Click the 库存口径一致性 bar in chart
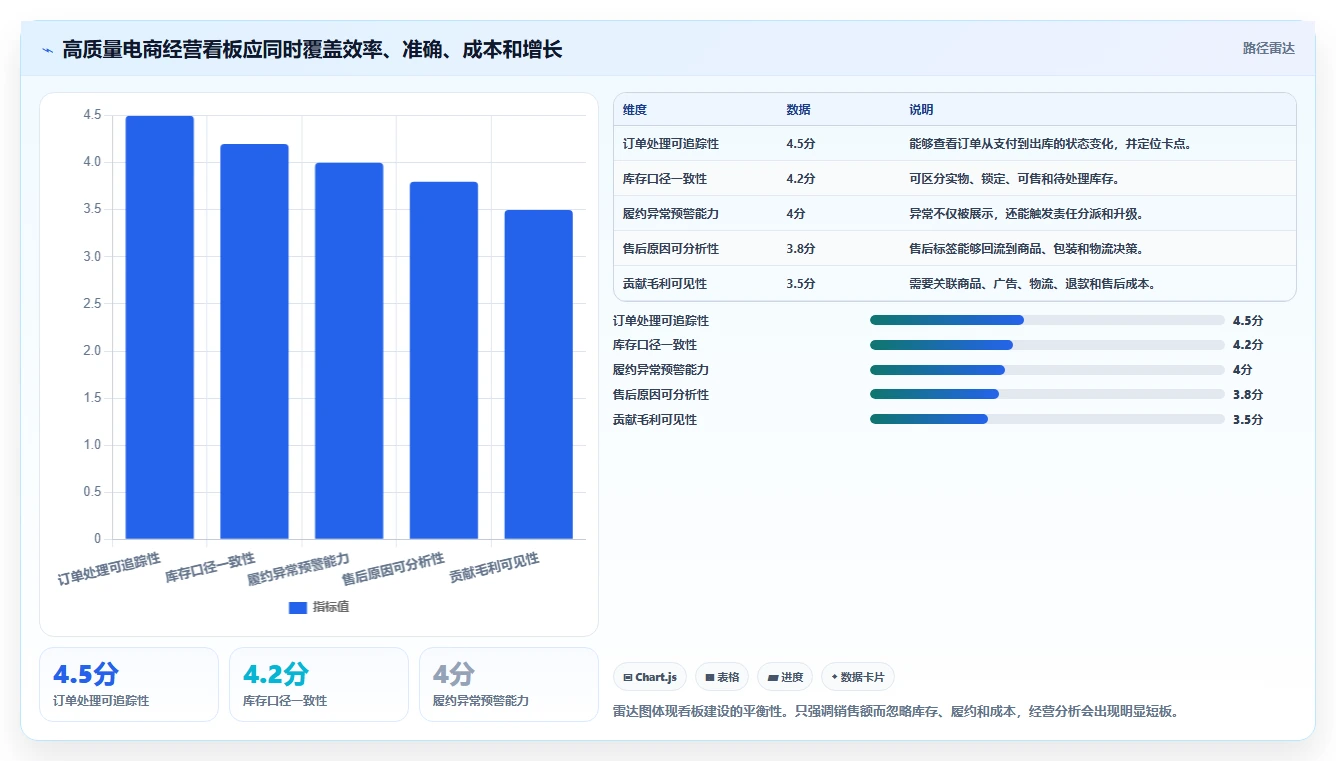Viewport: 1336px width, 761px height. coord(254,342)
